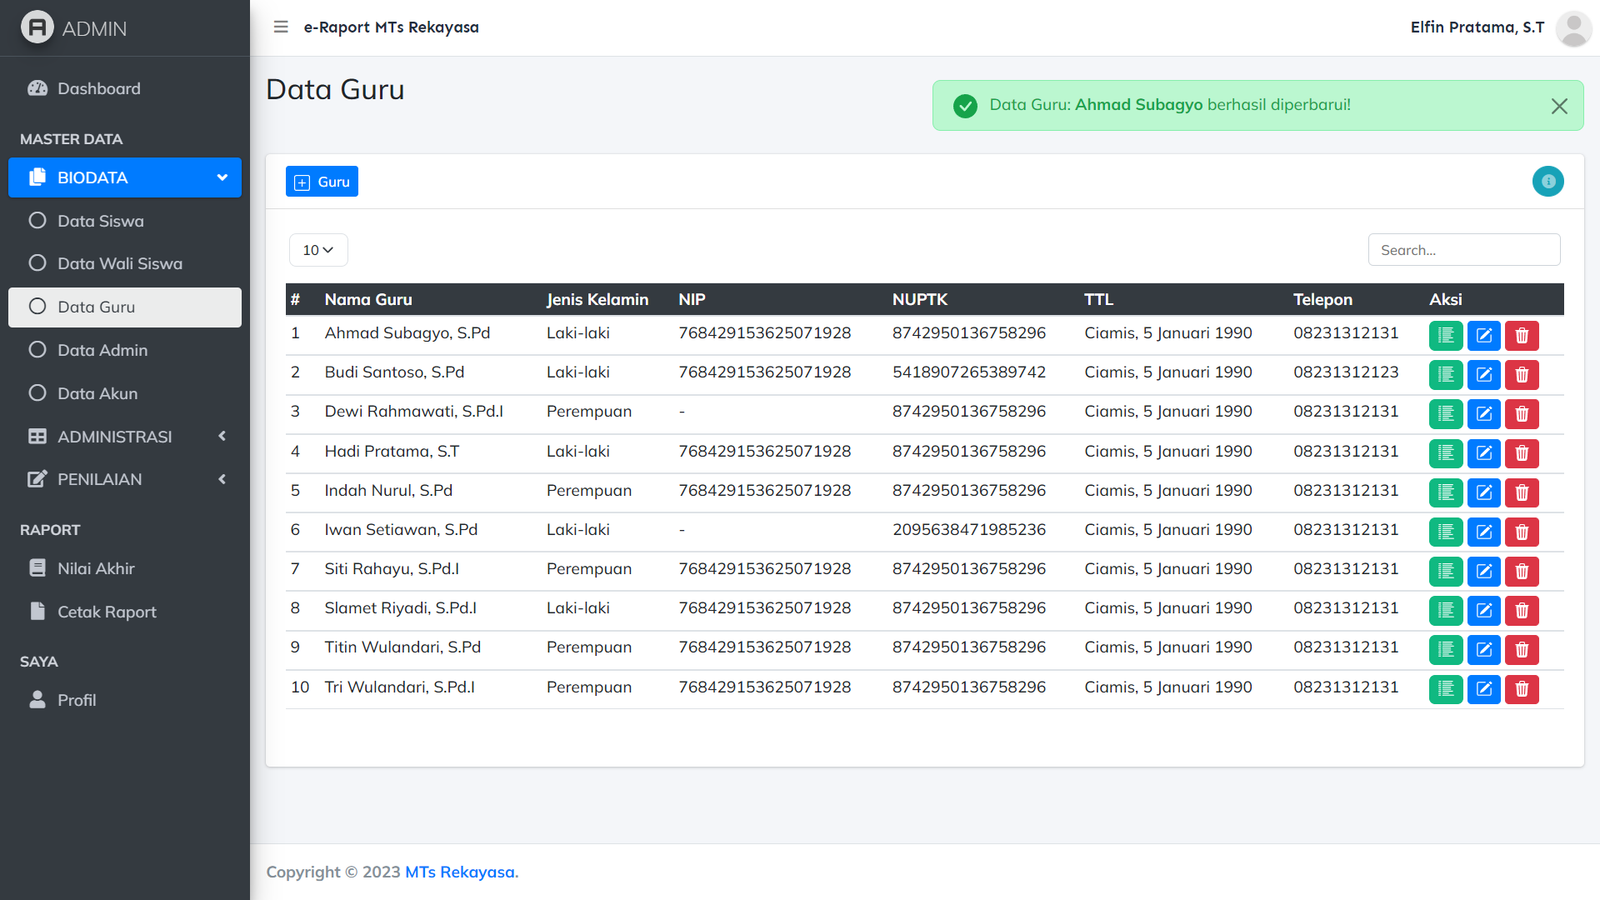Open Cetak Raport from sidebar
Image resolution: width=1600 pixels, height=900 pixels.
point(106,612)
